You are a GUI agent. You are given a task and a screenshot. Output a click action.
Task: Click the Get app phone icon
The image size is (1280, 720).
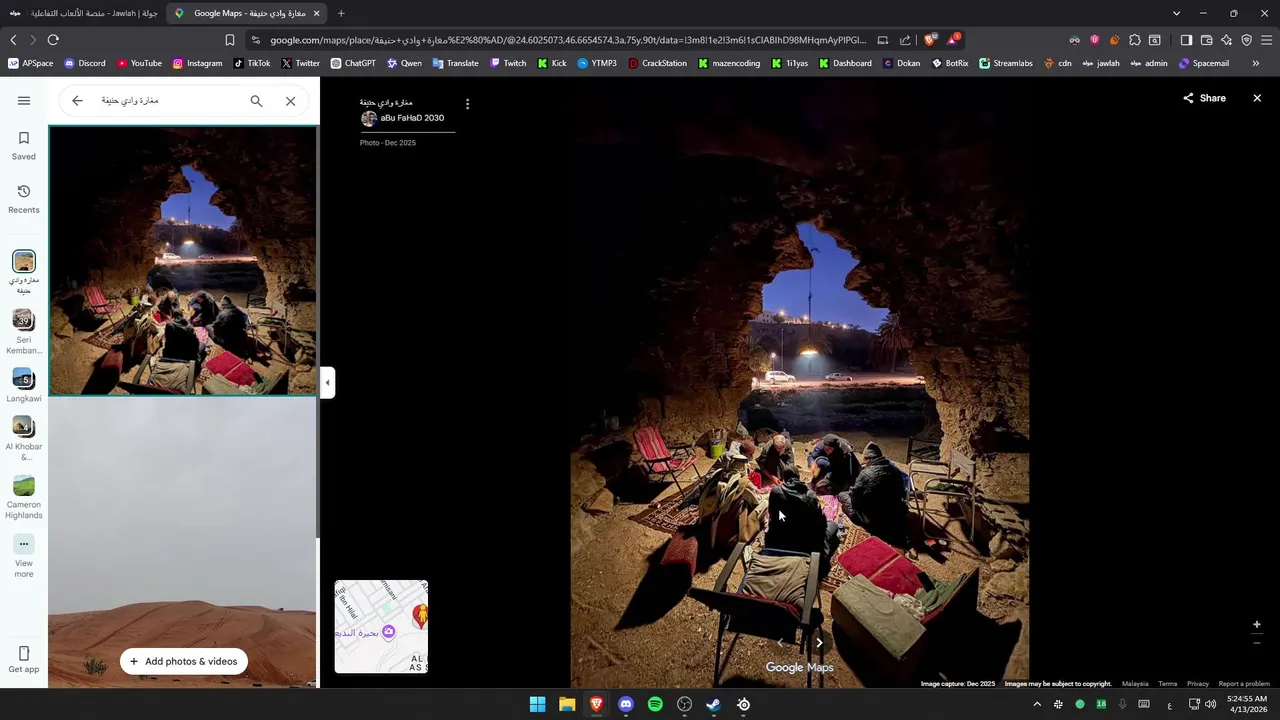[24, 653]
